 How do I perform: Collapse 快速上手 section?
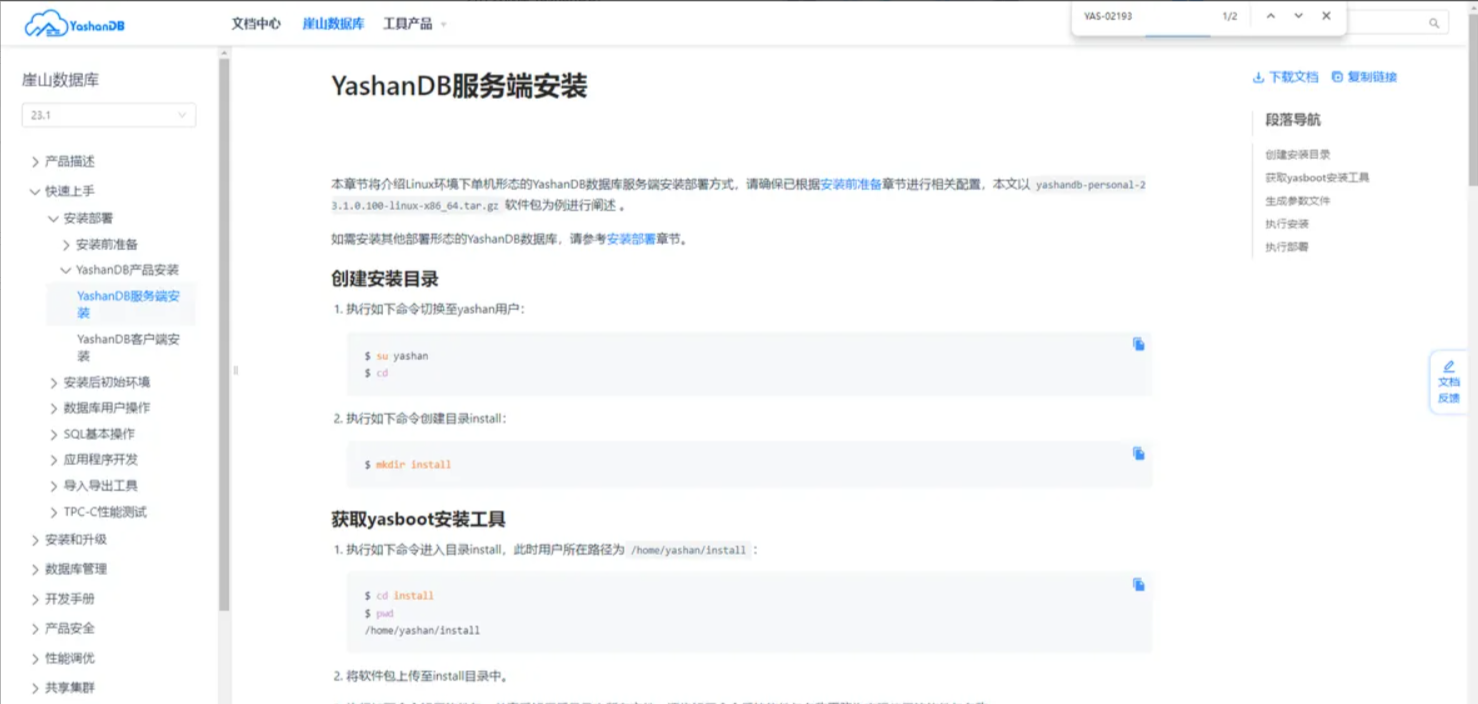pyautogui.click(x=36, y=191)
